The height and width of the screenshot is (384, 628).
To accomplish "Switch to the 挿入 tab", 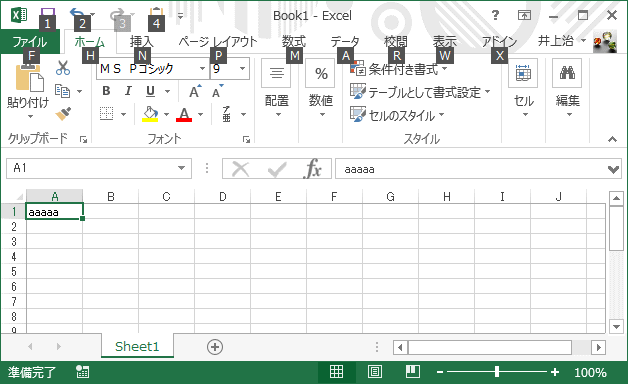I will pos(141,41).
